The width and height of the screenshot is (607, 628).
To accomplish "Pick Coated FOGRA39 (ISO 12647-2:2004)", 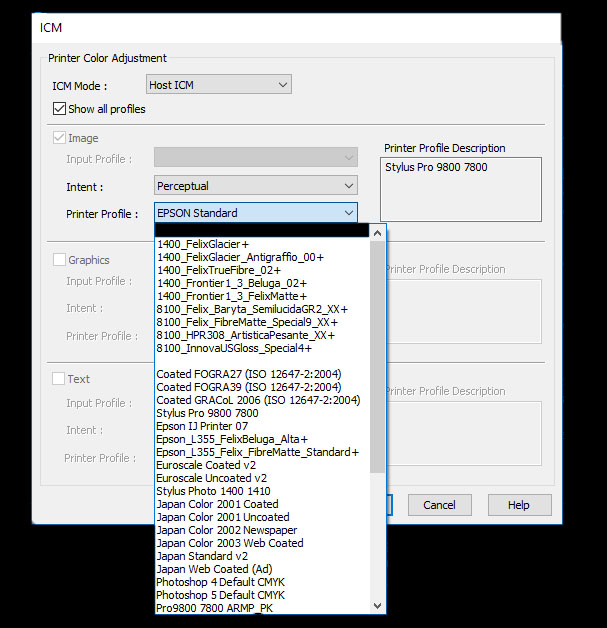I will point(262,387).
